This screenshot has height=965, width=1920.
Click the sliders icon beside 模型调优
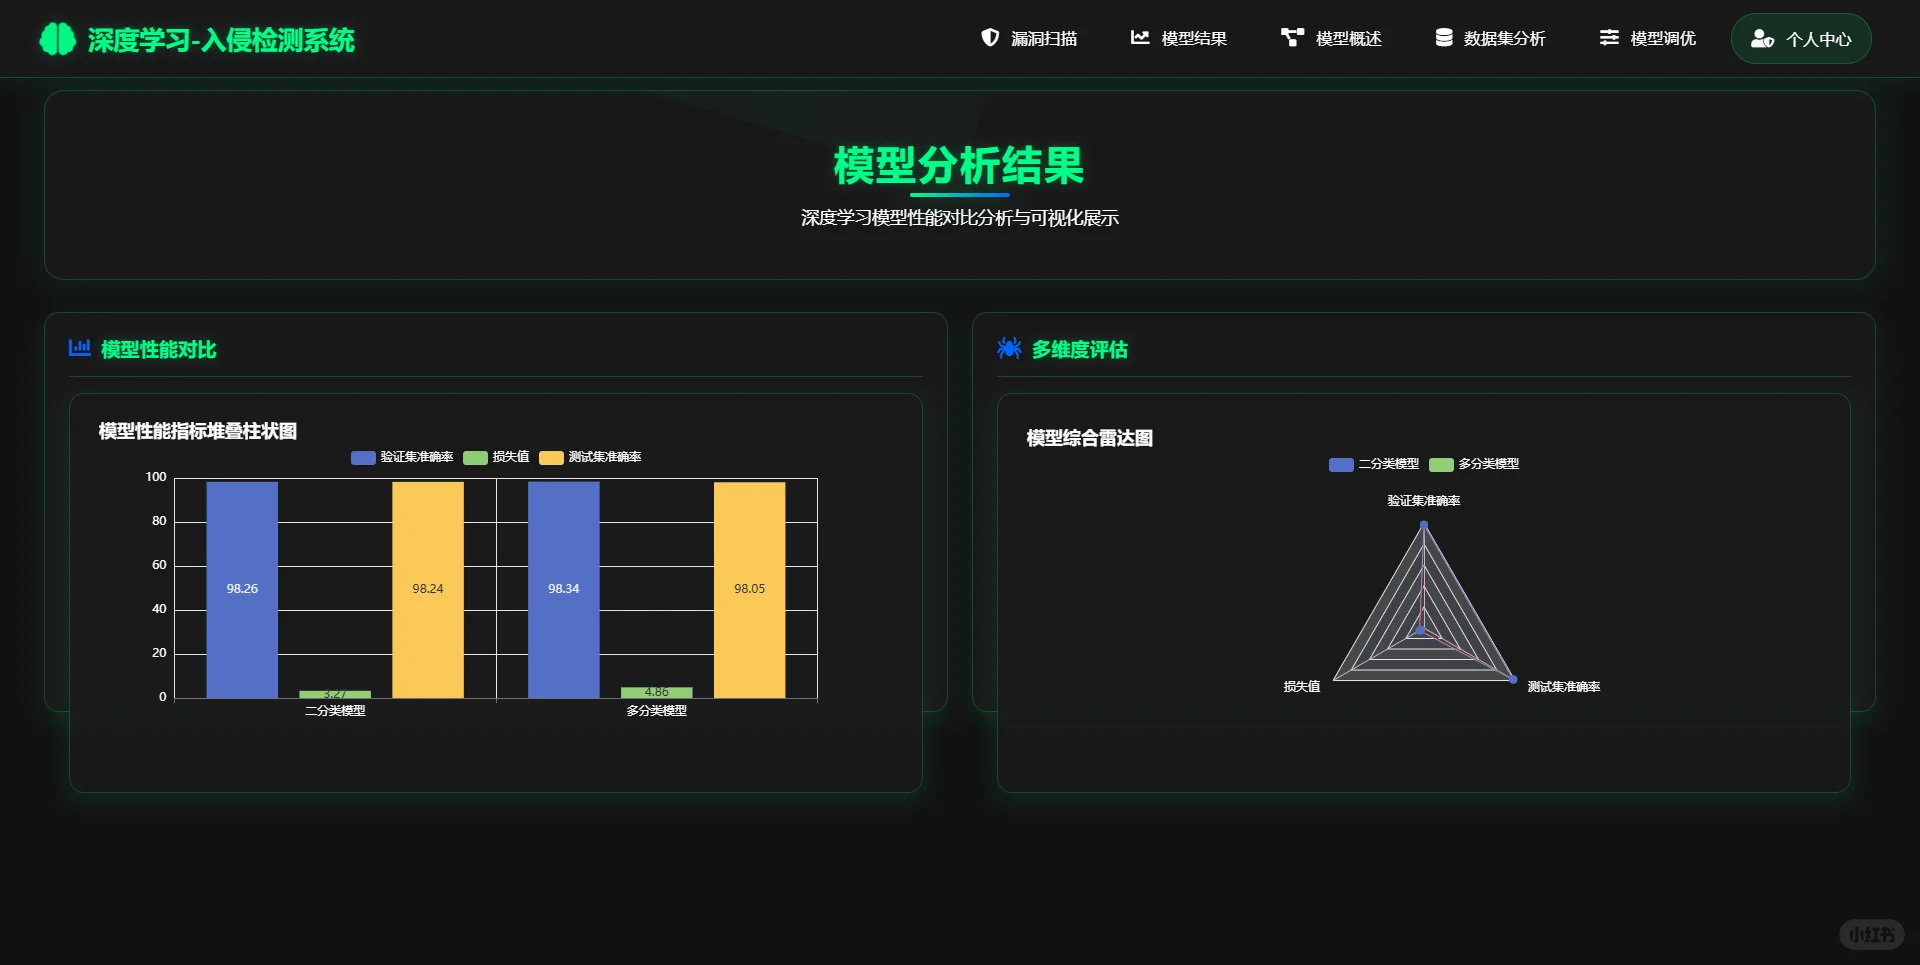1608,37
